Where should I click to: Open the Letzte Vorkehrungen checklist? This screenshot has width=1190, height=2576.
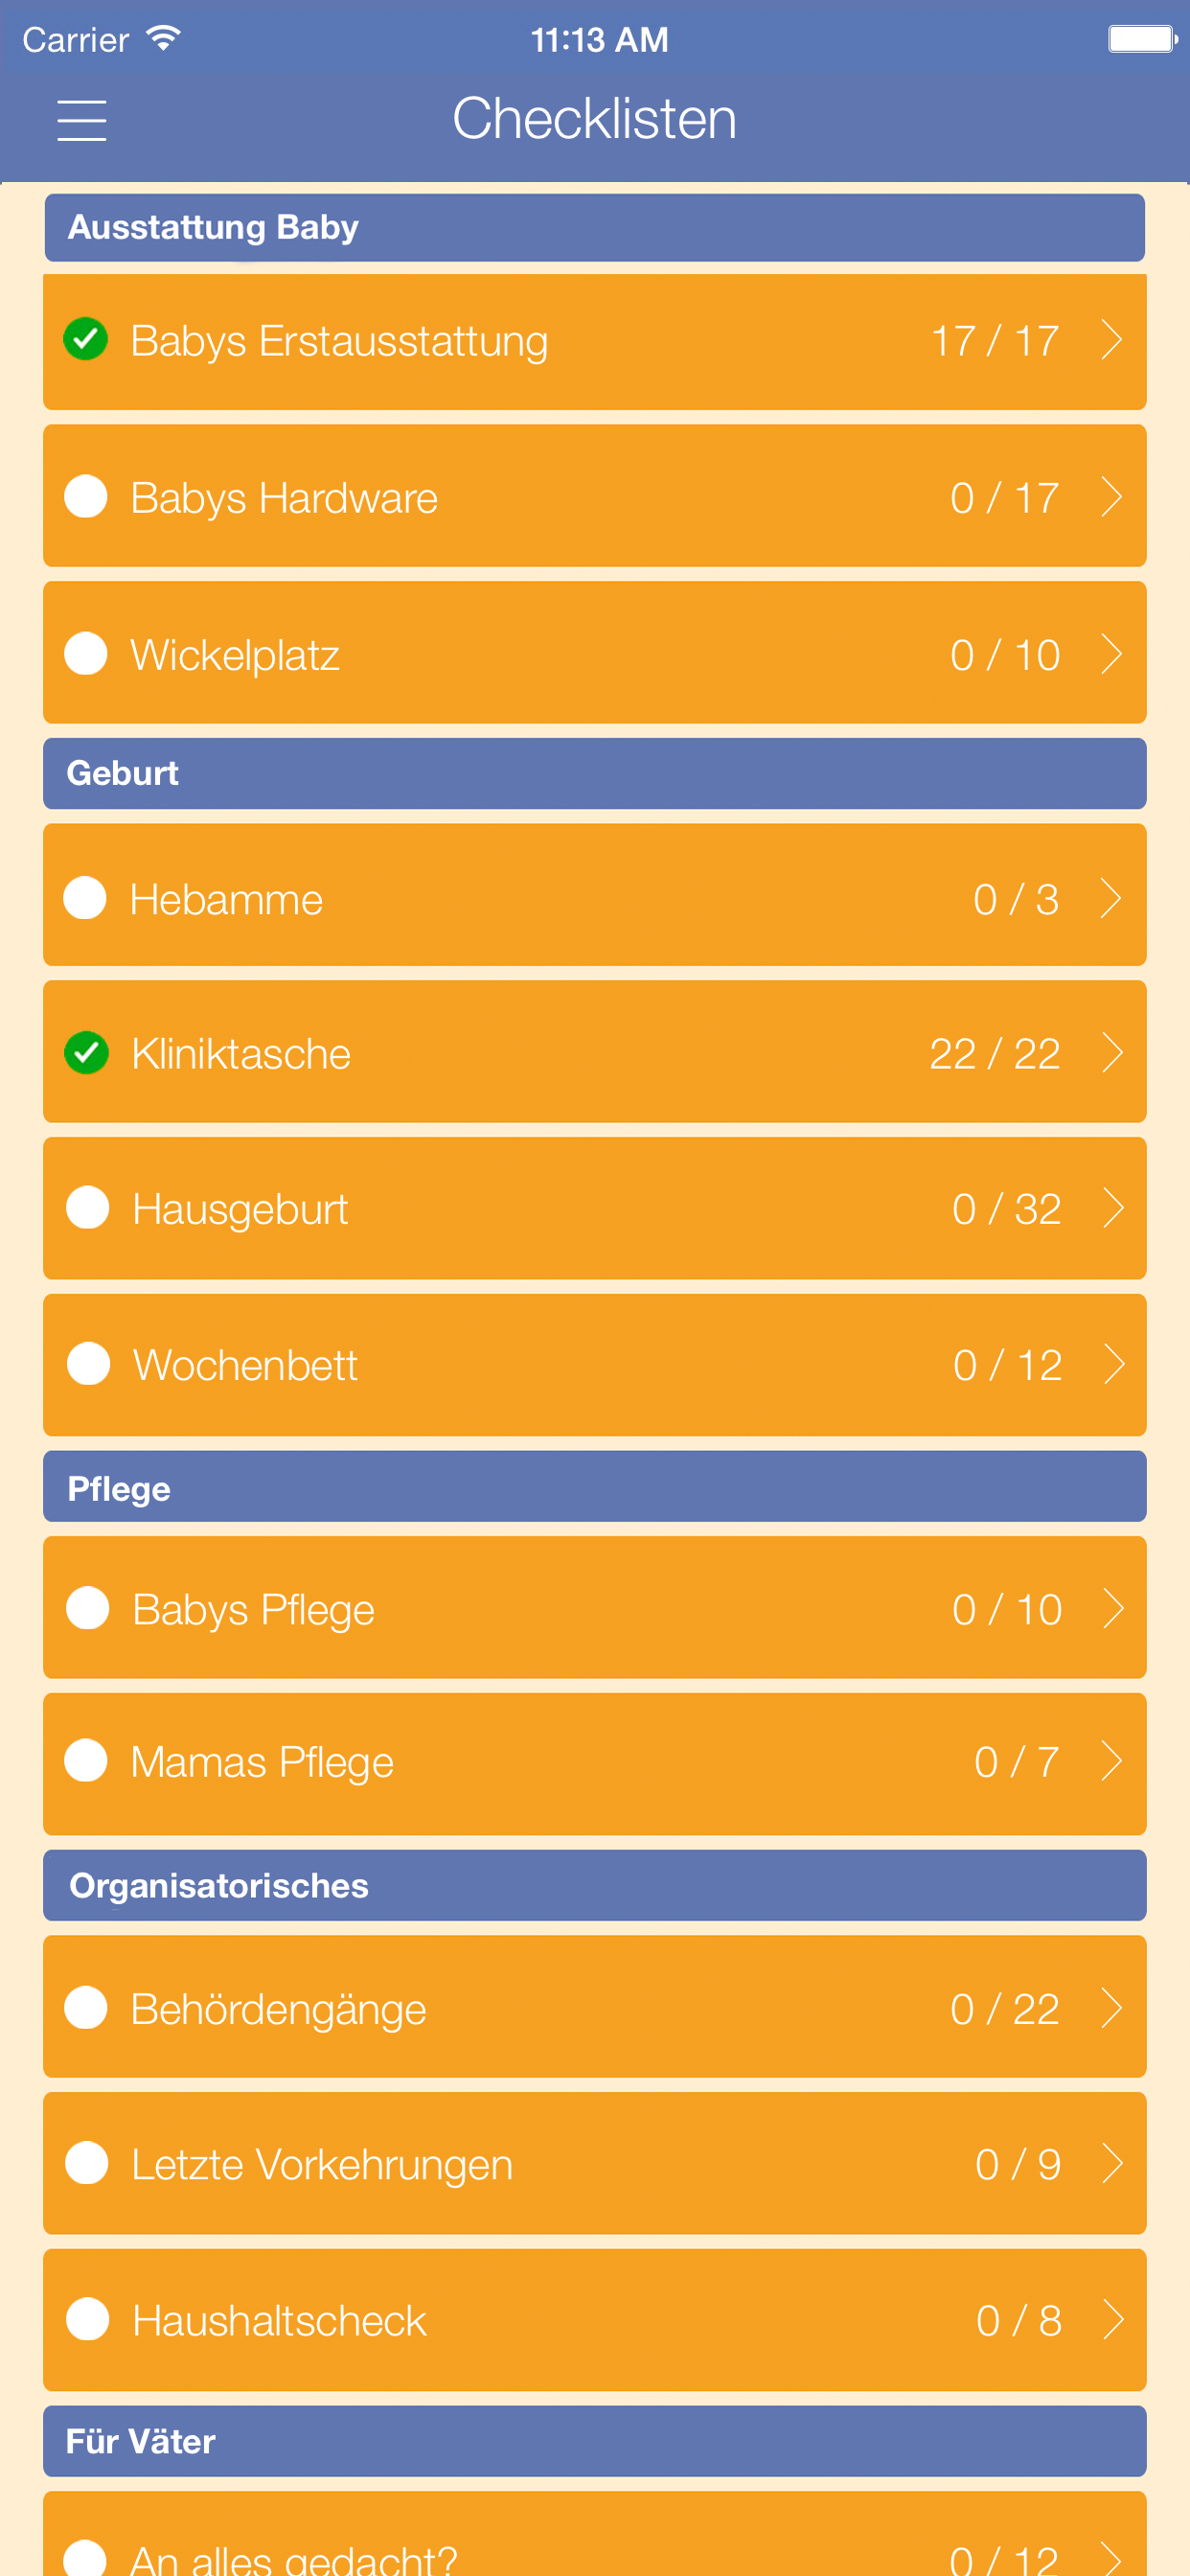tap(595, 2163)
